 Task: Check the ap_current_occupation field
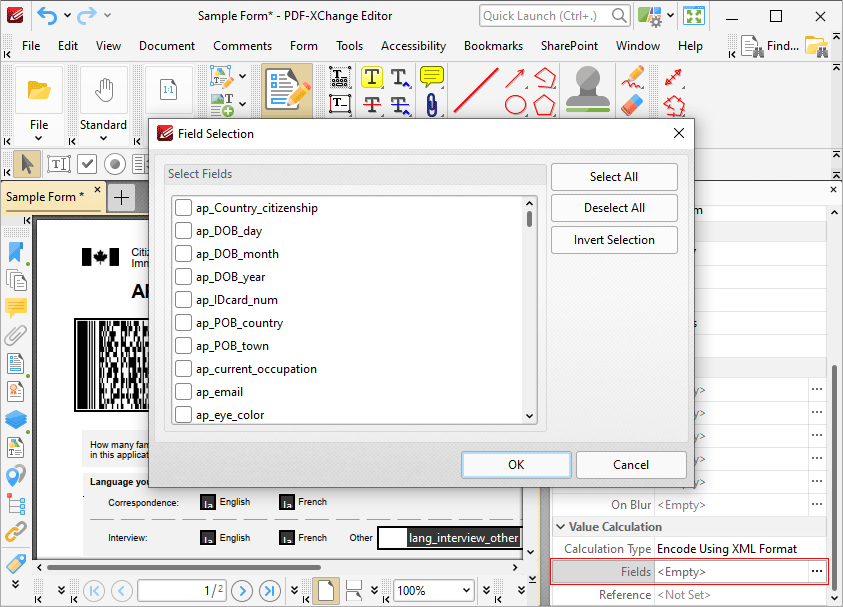[x=183, y=369]
